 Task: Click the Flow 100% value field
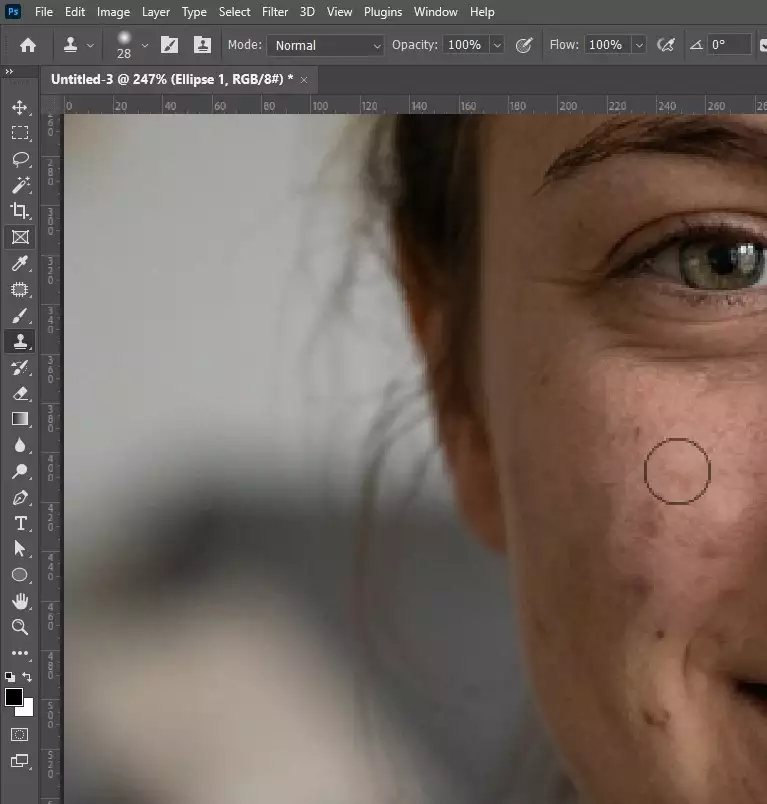608,45
